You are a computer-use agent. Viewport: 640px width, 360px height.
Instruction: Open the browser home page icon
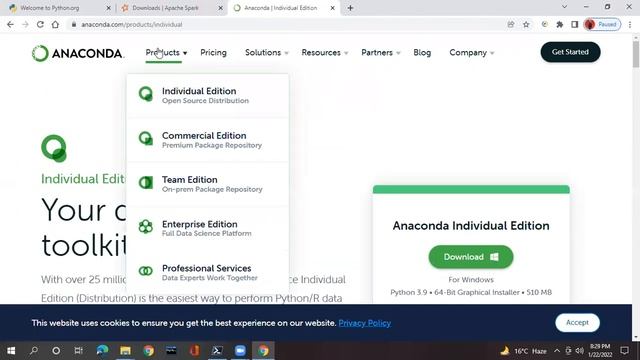55,24
